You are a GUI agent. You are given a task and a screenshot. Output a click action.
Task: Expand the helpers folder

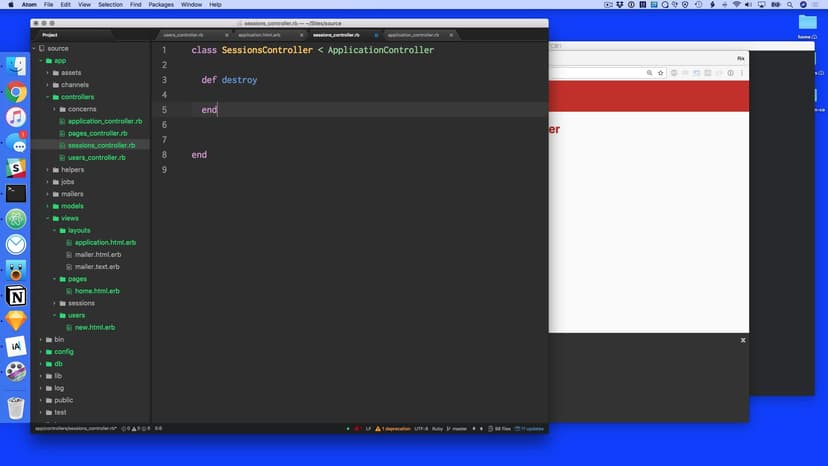pyautogui.click(x=47, y=170)
